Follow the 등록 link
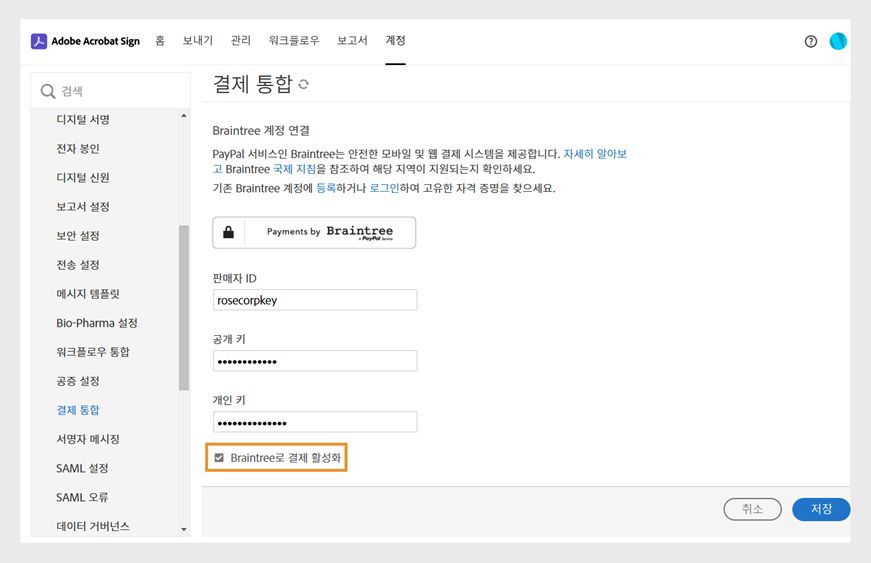 tap(326, 188)
